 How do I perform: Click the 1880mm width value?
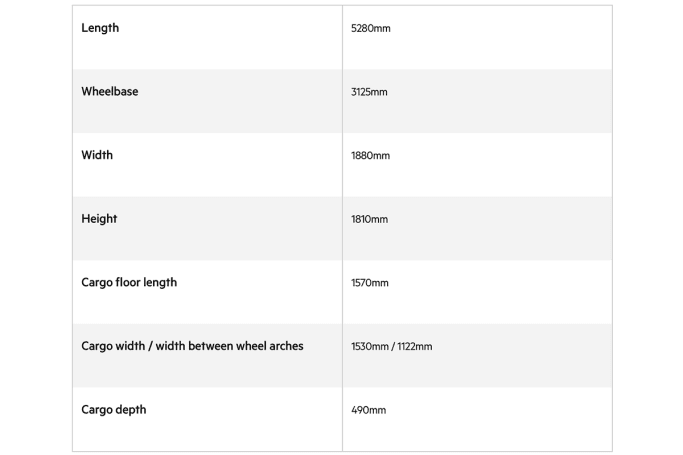(x=370, y=155)
